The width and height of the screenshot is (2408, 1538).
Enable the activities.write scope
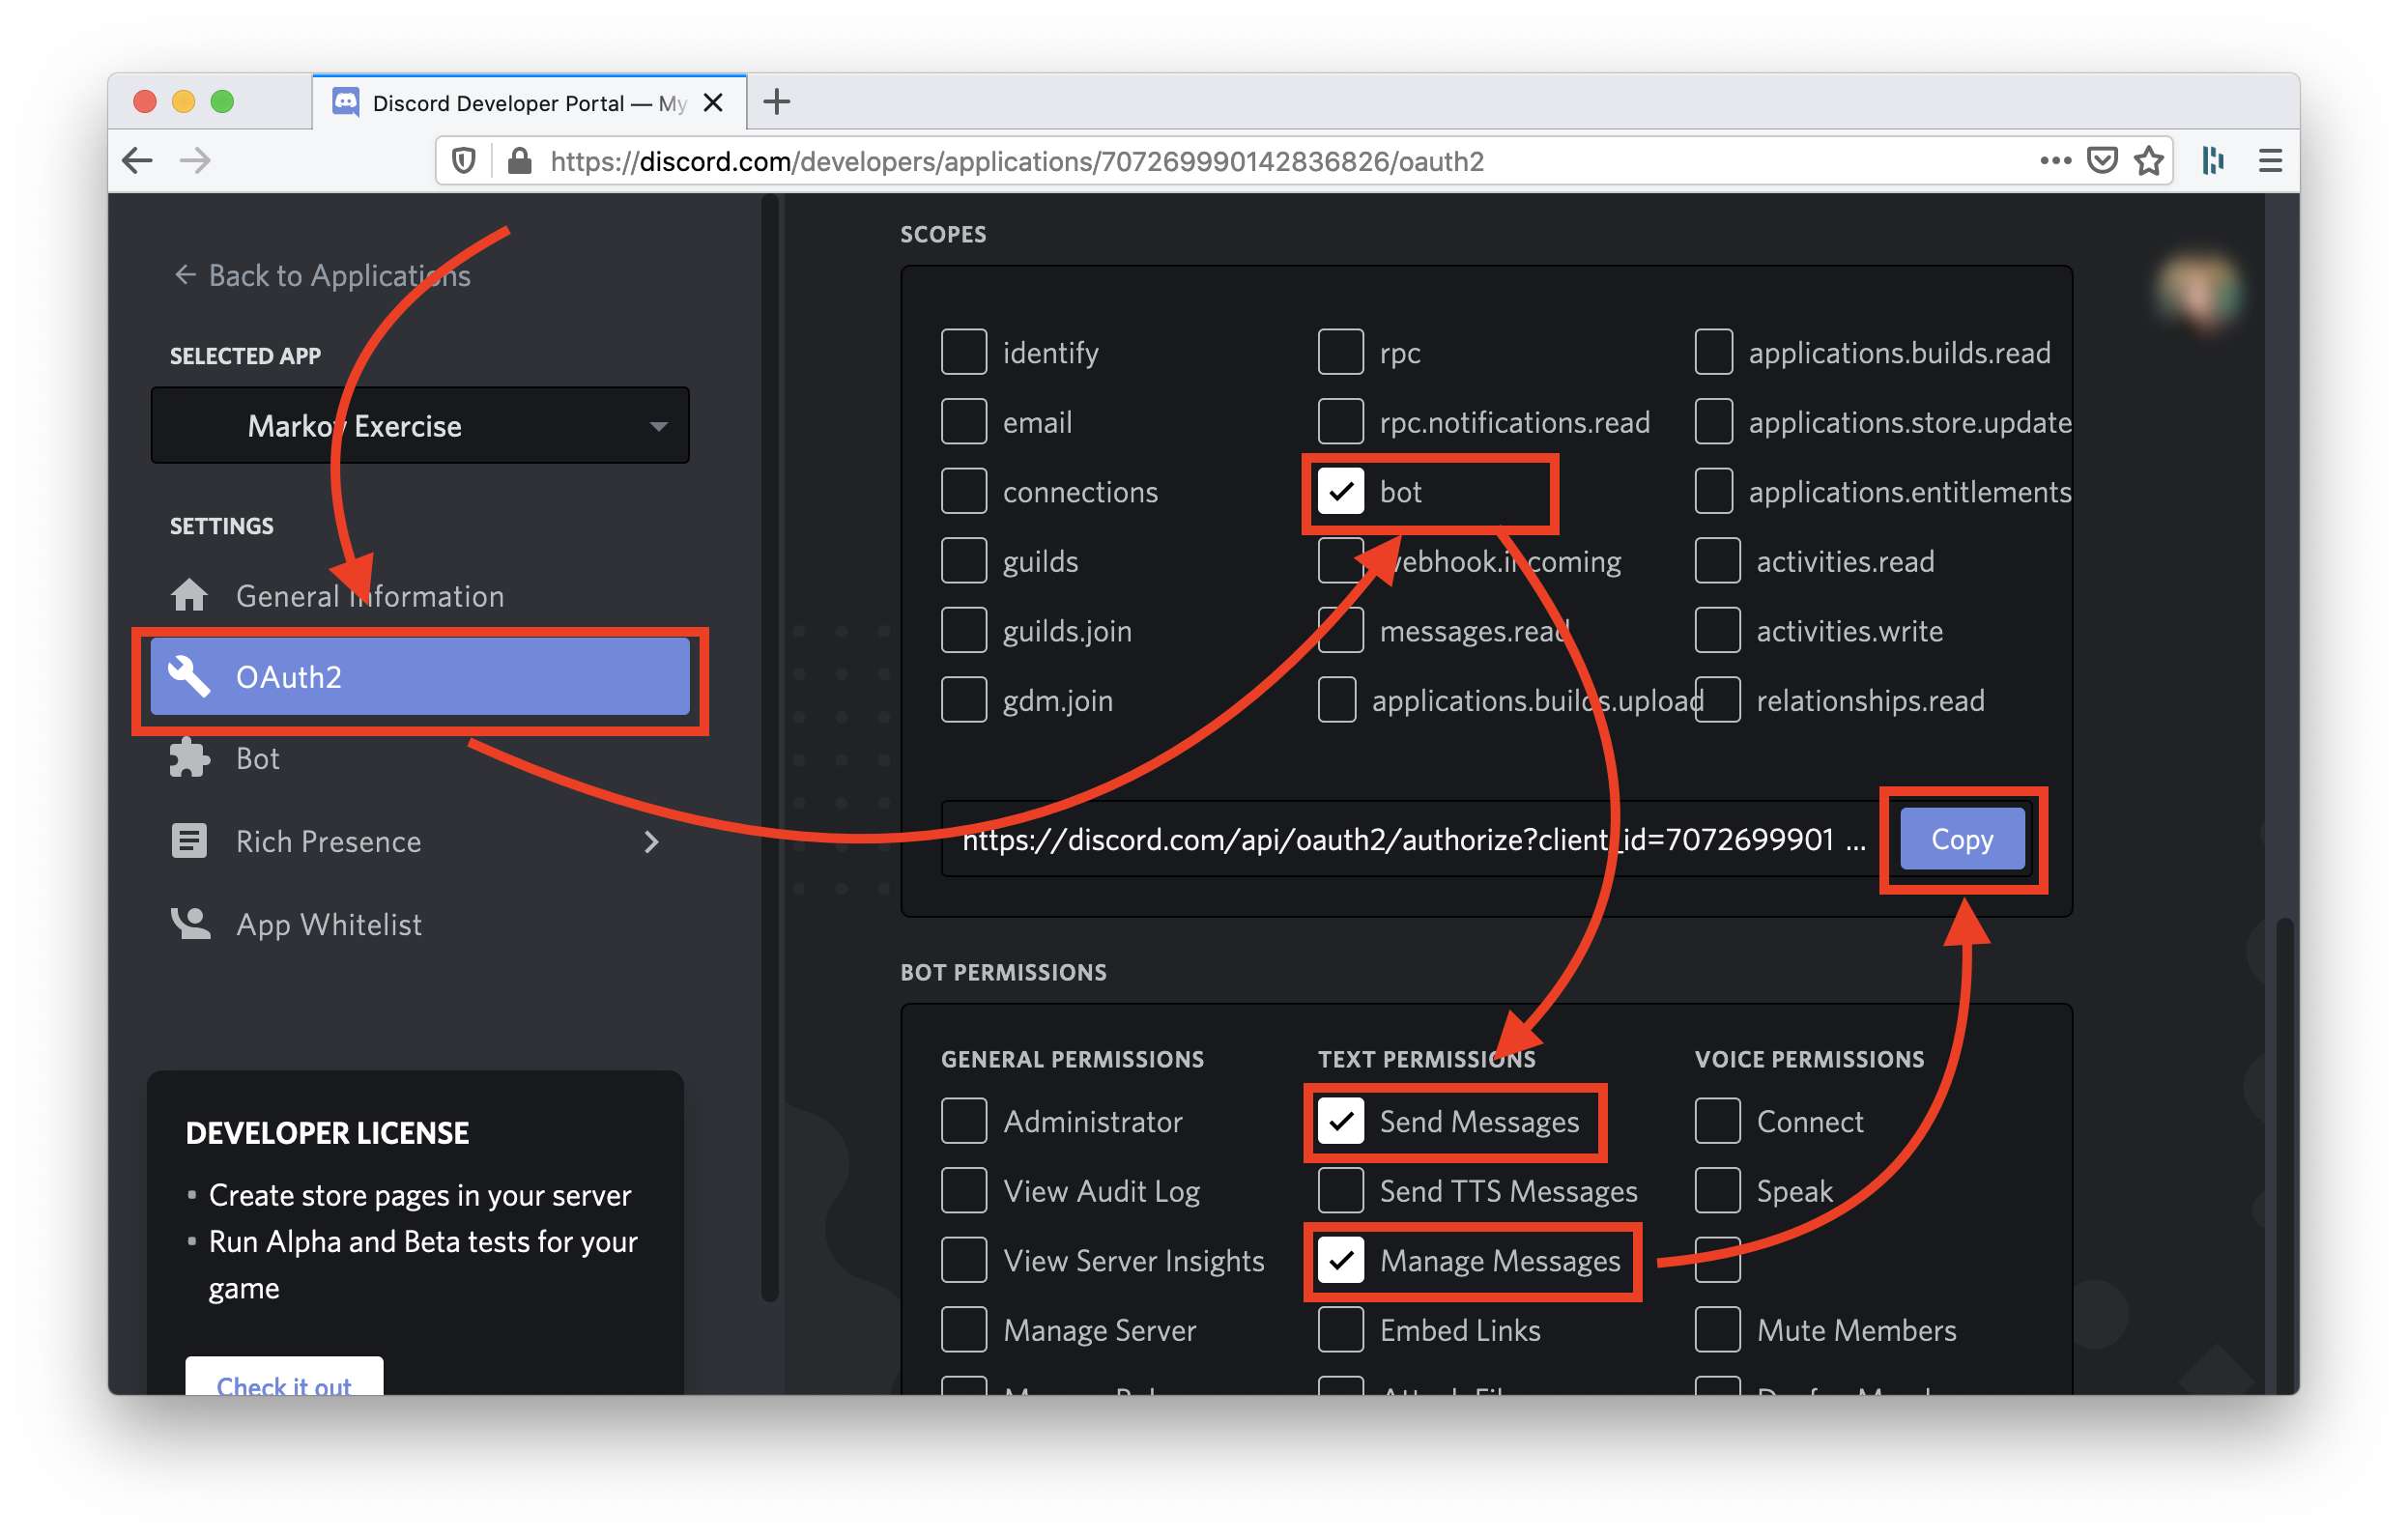click(x=1718, y=631)
